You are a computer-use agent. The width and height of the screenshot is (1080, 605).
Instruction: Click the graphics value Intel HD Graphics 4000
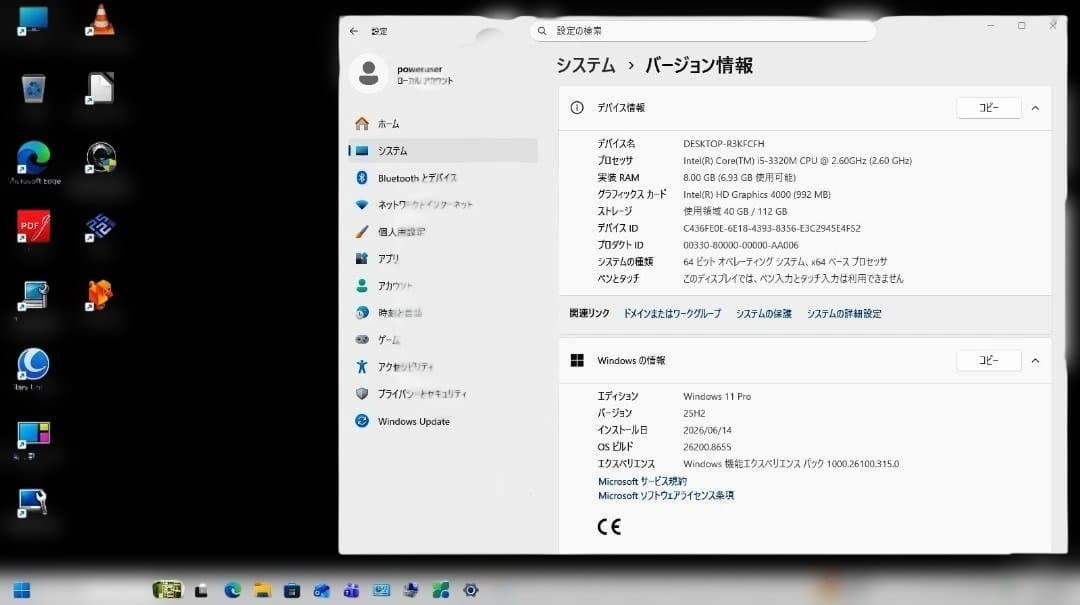(757, 195)
